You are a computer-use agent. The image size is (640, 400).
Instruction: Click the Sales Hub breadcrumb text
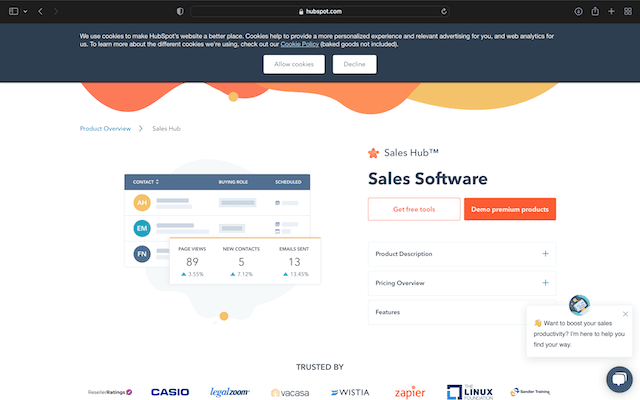(x=167, y=129)
